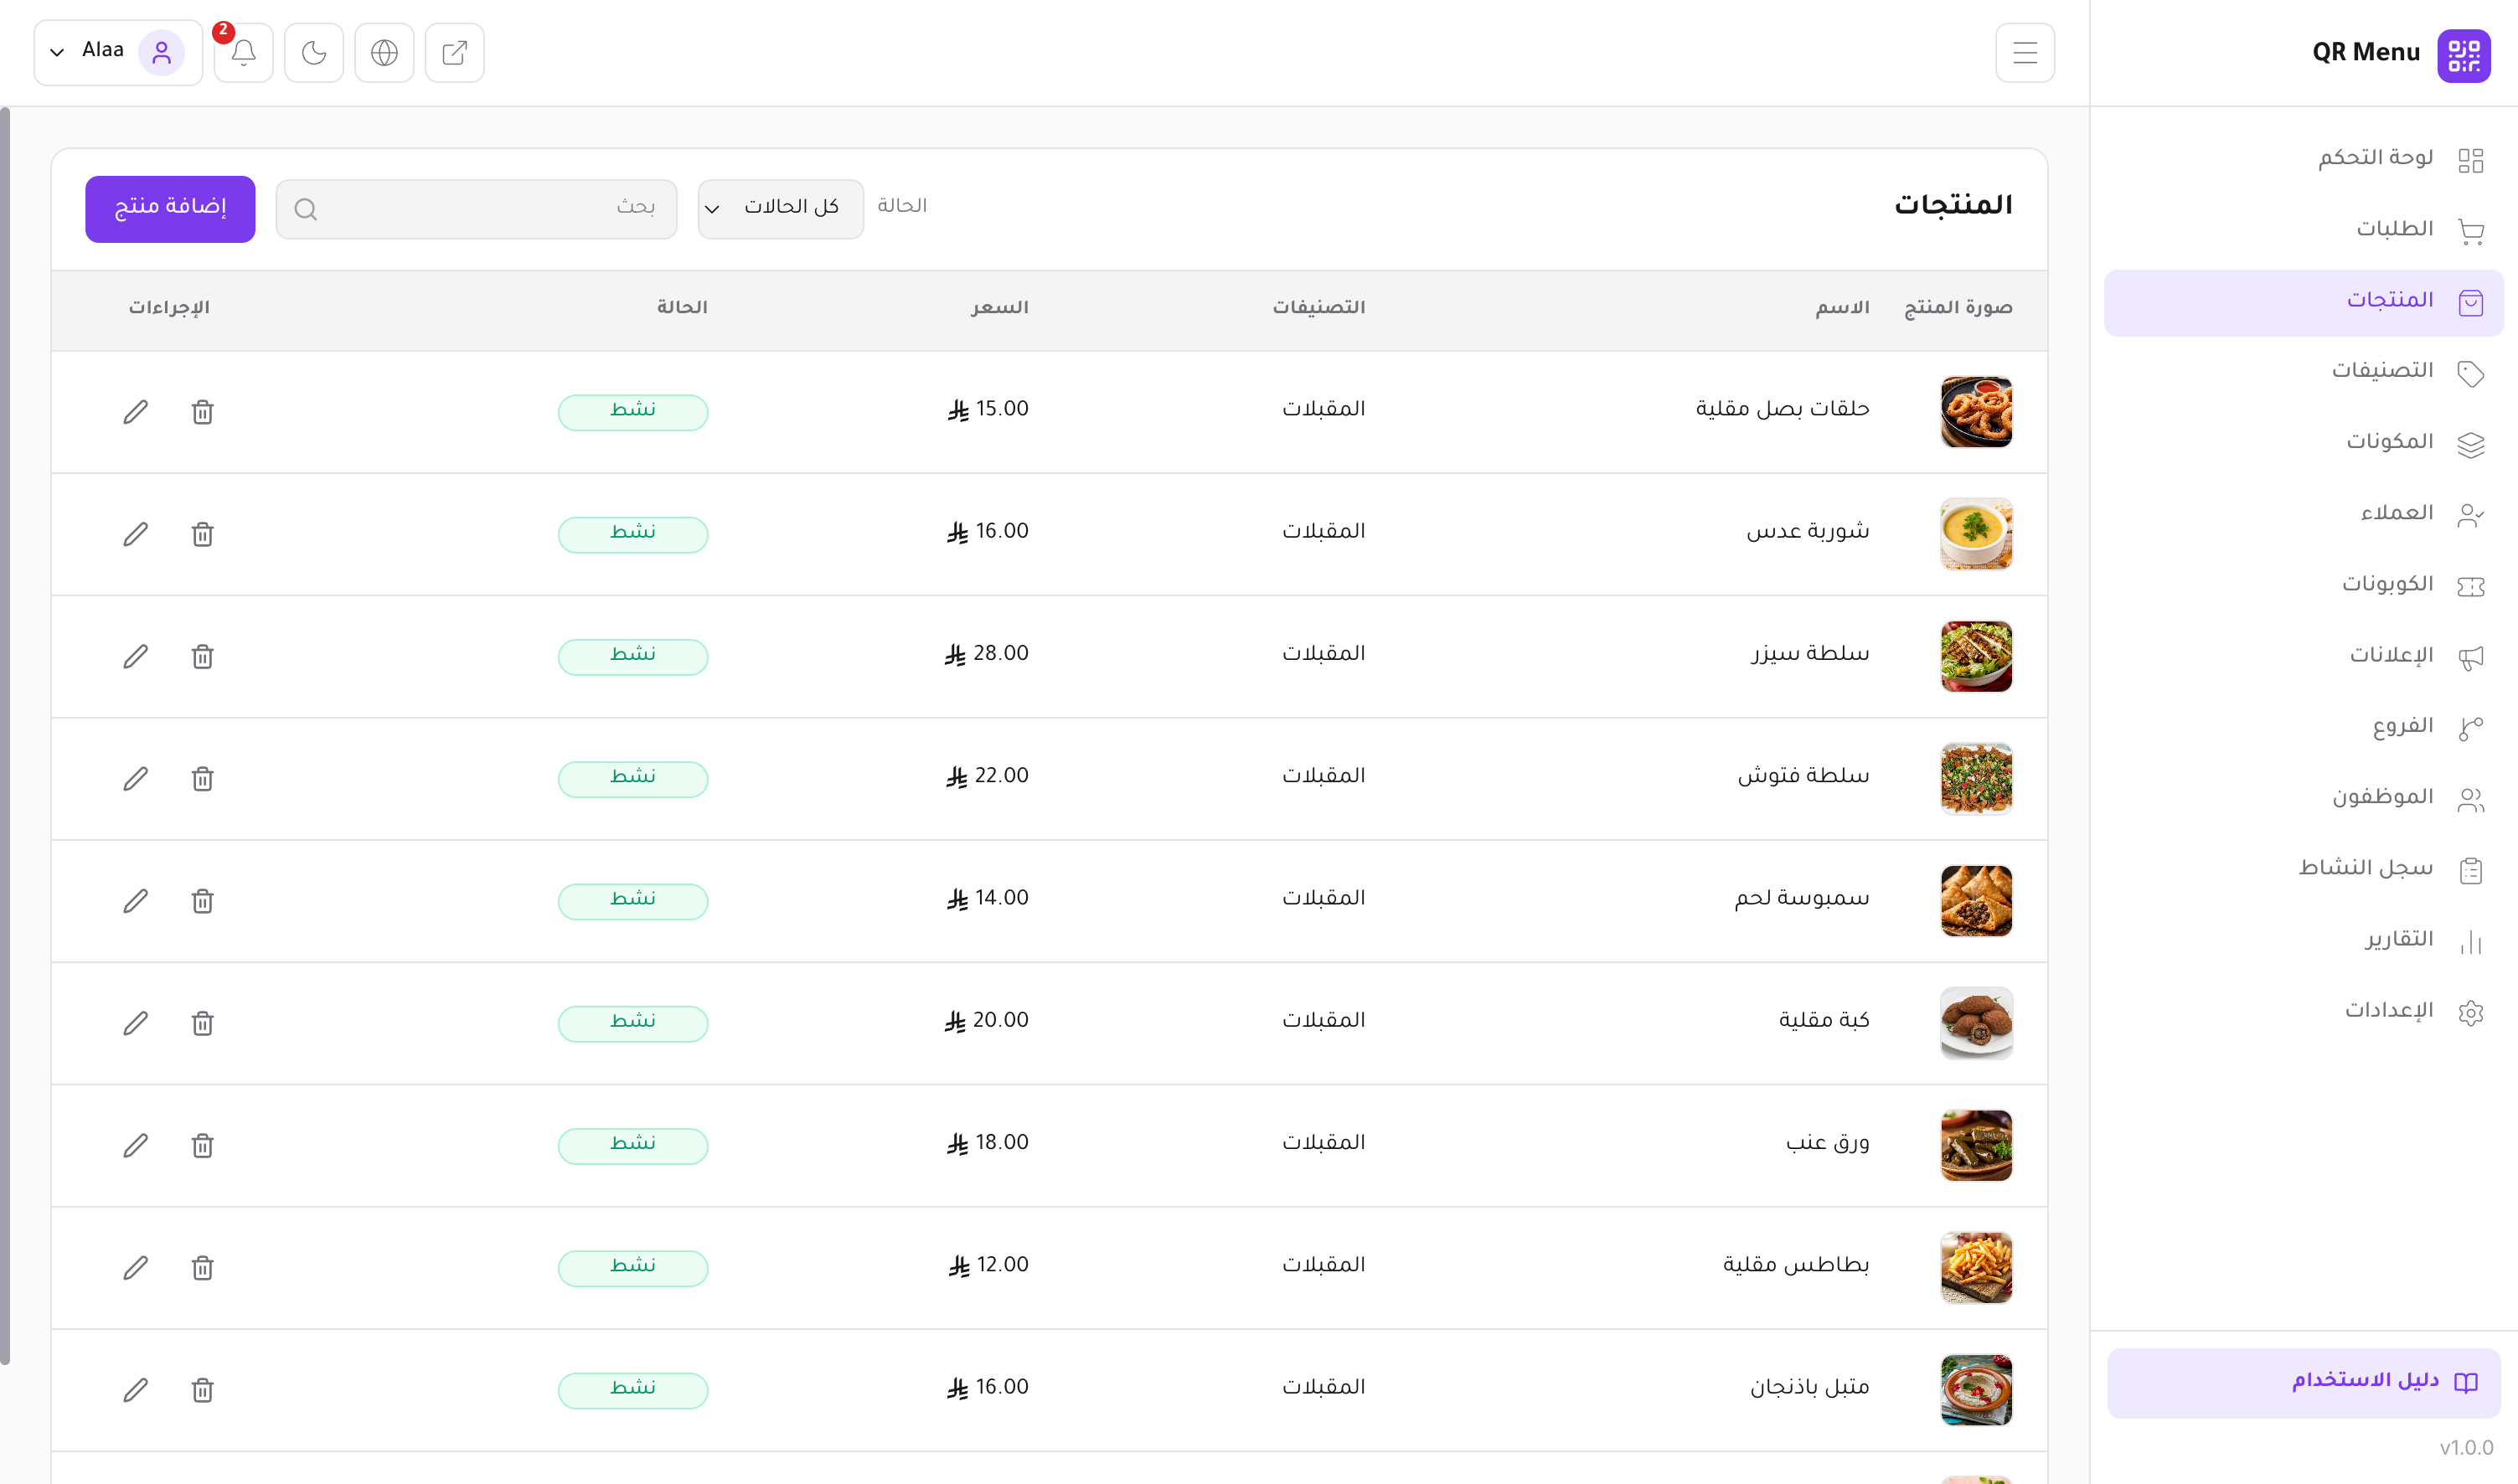Delete the متبل باذنجان product

[203, 1390]
